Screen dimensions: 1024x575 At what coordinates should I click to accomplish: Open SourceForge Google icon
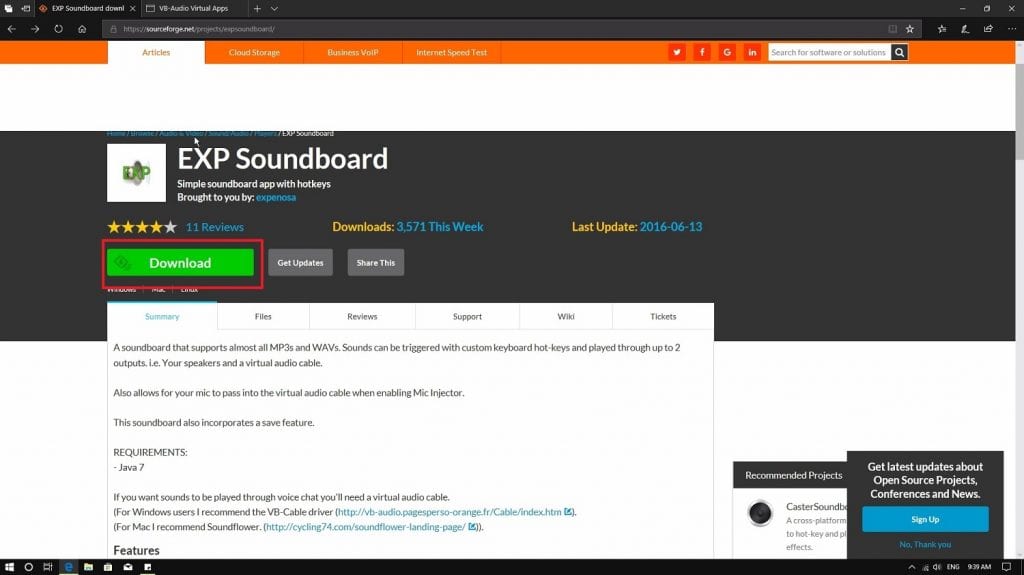727,52
